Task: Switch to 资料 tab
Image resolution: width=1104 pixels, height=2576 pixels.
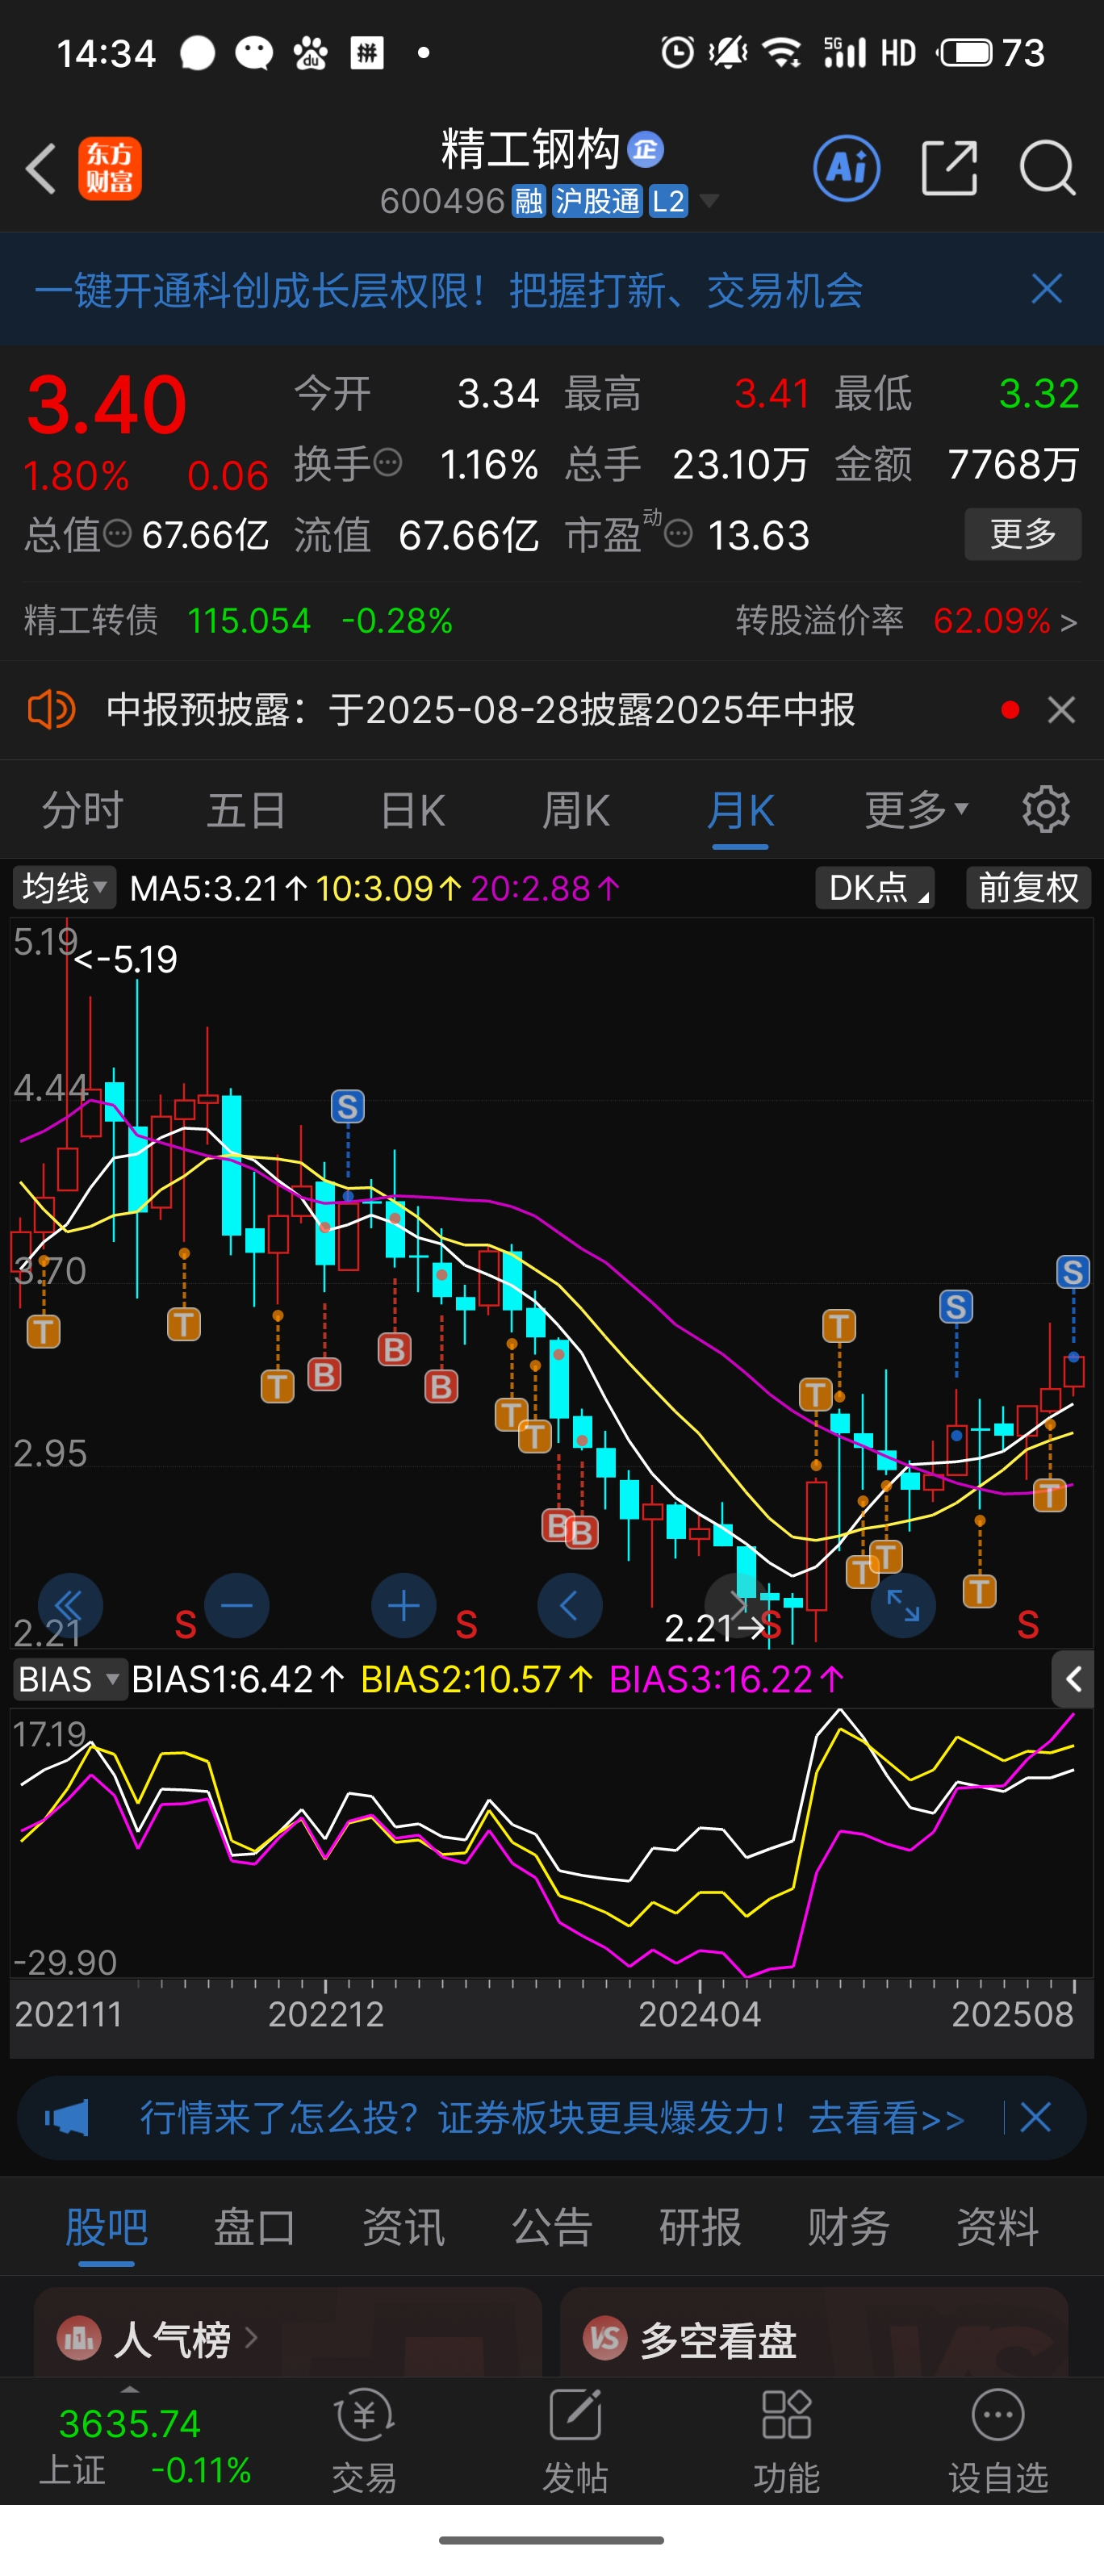Action: click(997, 2228)
